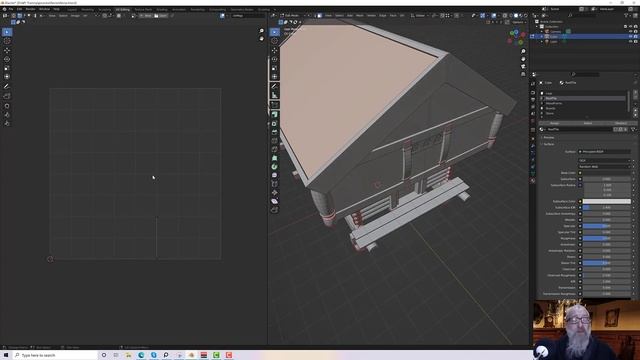Click the Roughness slider
Viewport: 640px width, 360px height.
[607, 238]
